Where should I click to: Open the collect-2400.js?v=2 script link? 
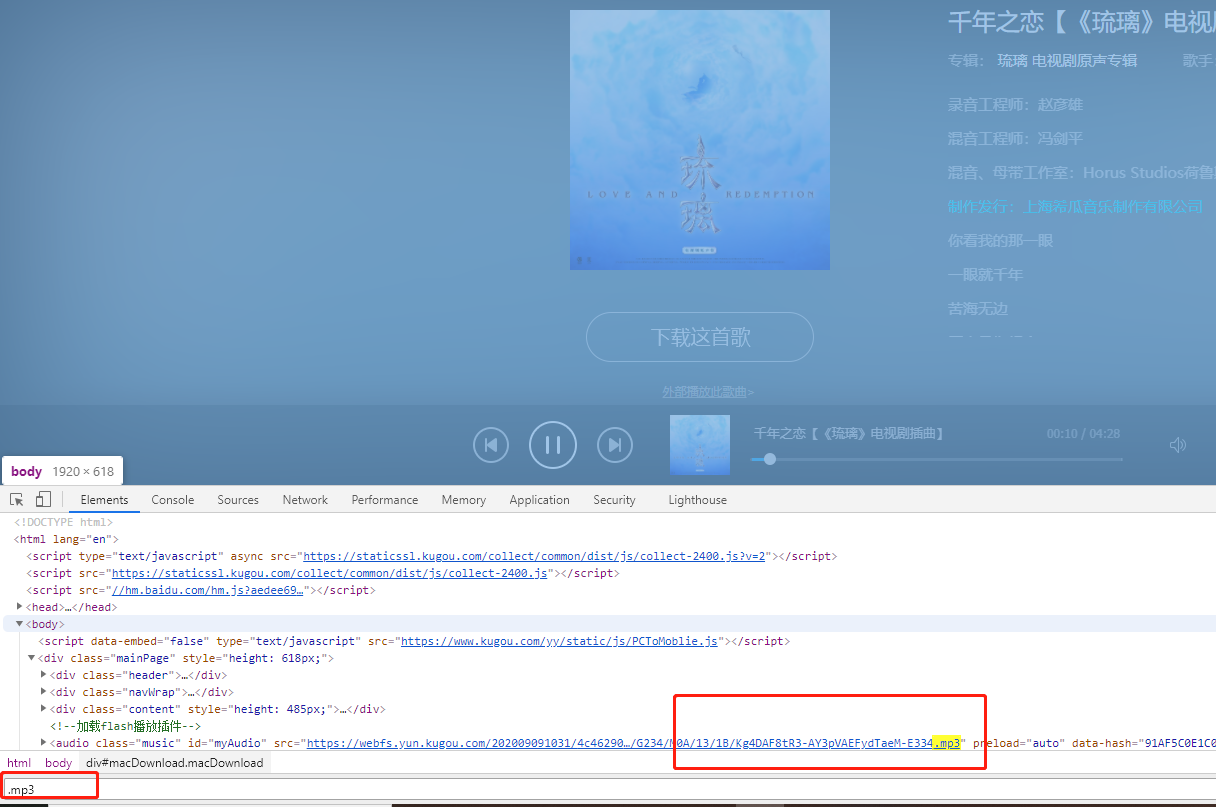coord(534,556)
